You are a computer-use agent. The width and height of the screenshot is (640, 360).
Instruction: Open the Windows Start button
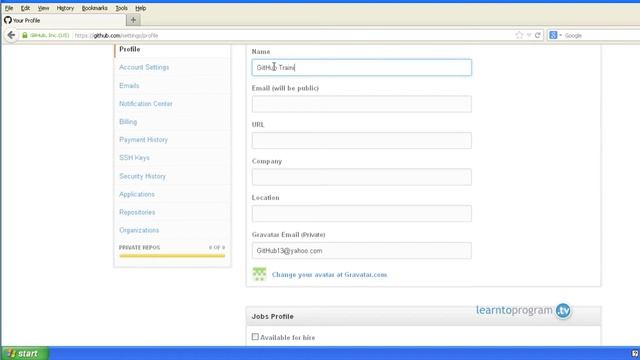coord(25,353)
